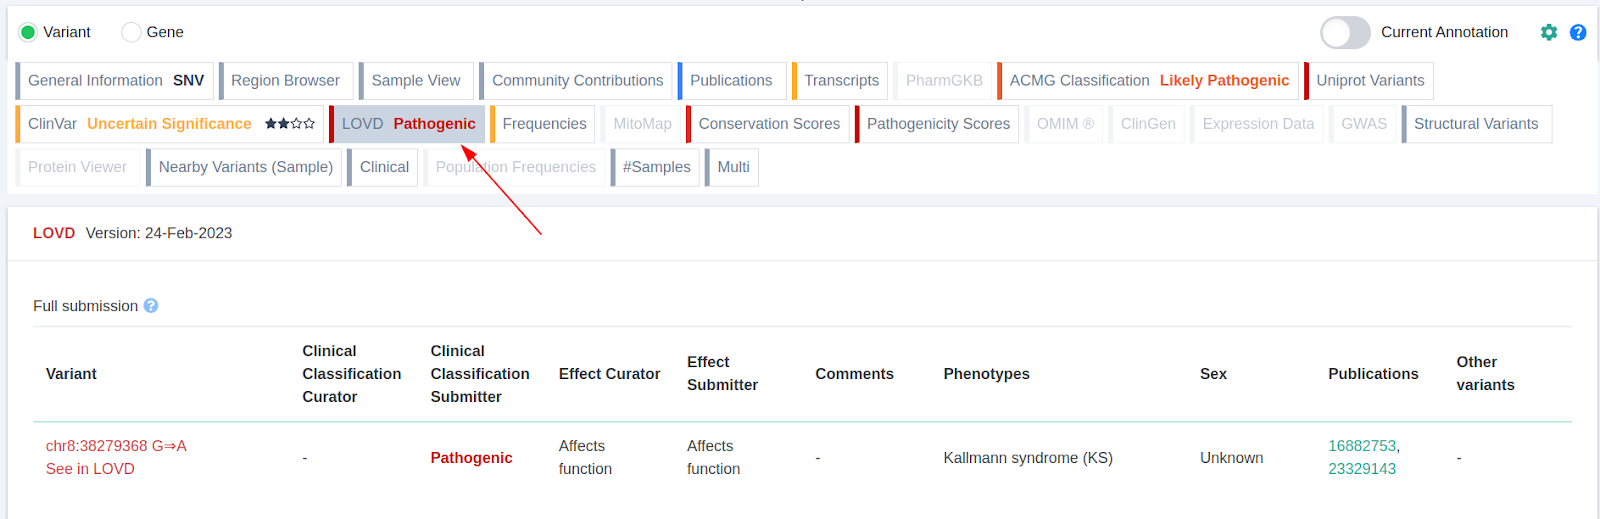Image resolution: width=1600 pixels, height=519 pixels.
Task: Show the Conservation Scores tab
Action: (768, 124)
